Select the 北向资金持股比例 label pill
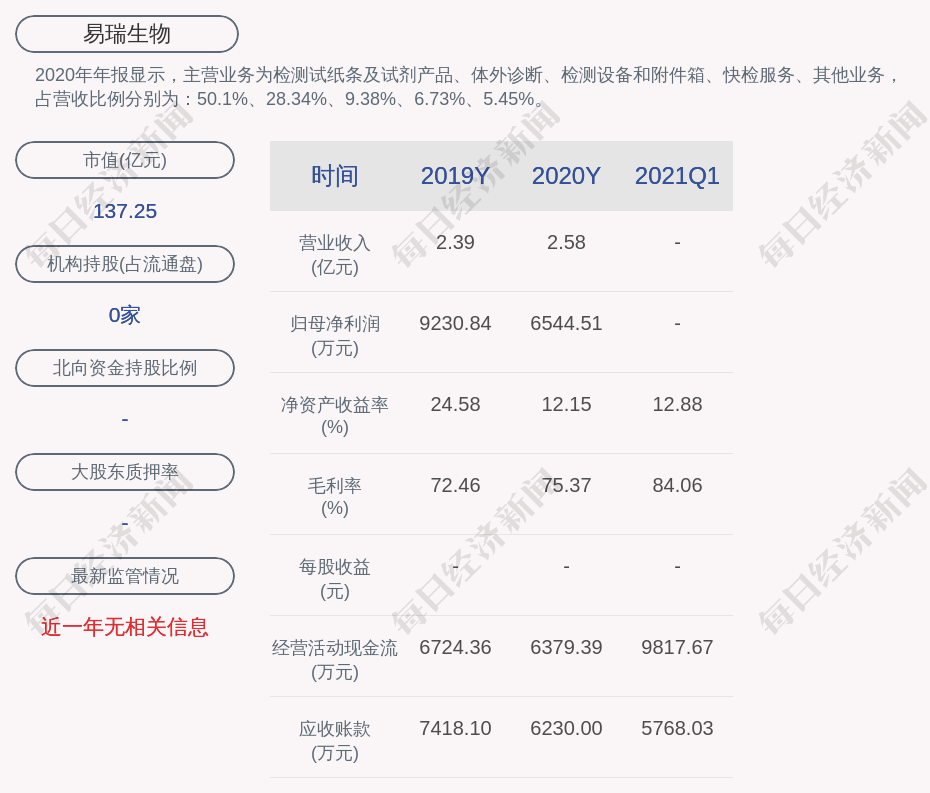 125,368
